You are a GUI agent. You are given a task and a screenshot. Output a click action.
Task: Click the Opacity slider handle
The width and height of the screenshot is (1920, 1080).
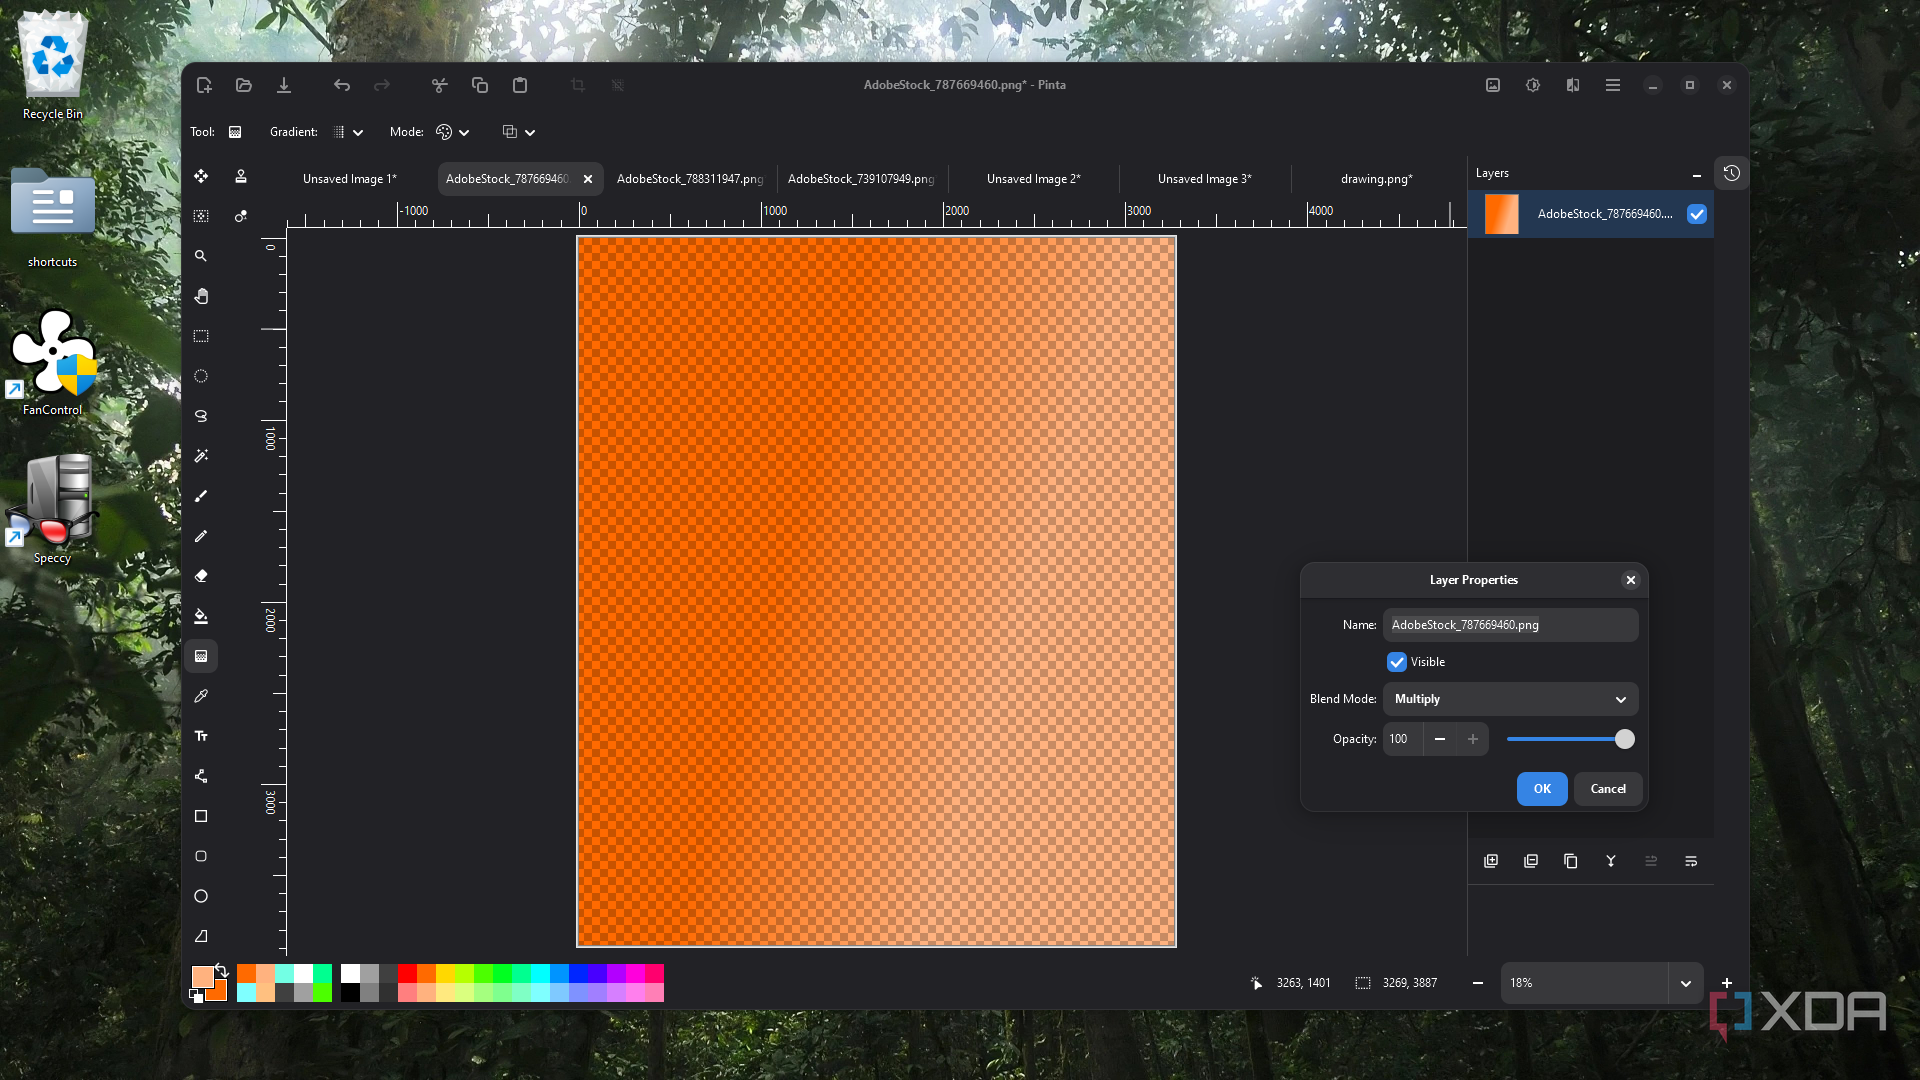point(1625,739)
